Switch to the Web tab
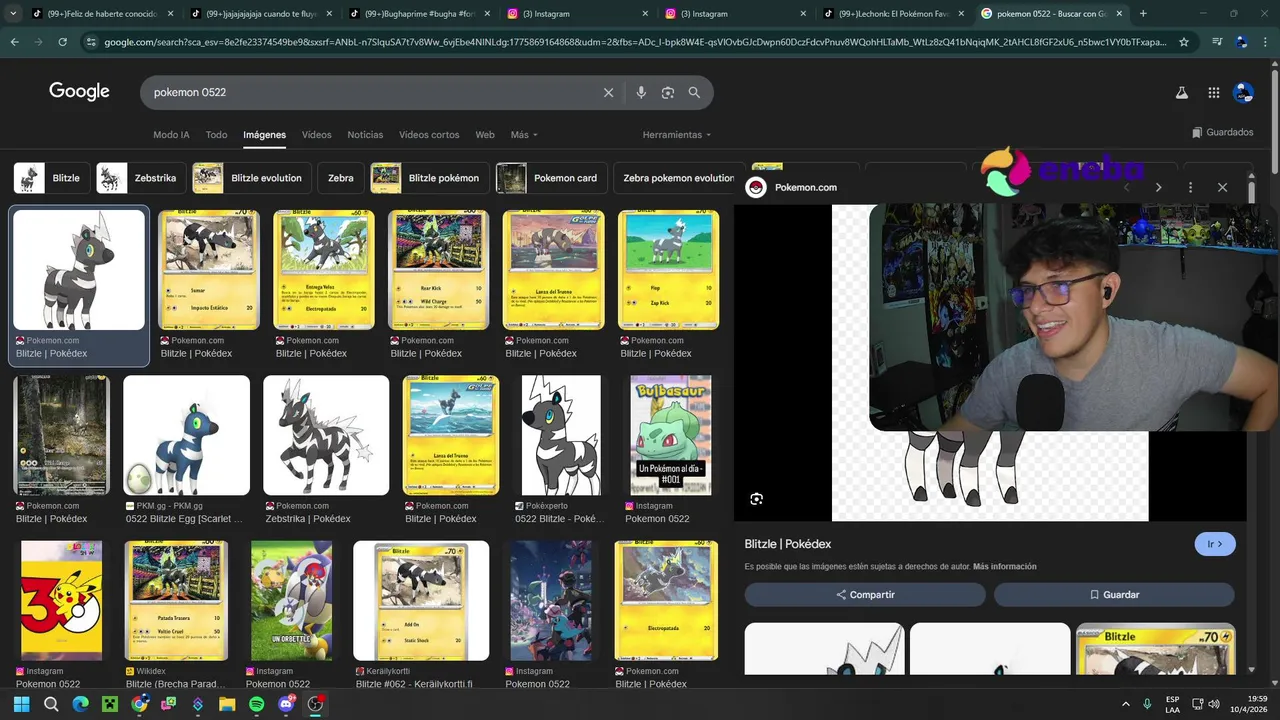This screenshot has height=720, width=1280. [x=485, y=135]
